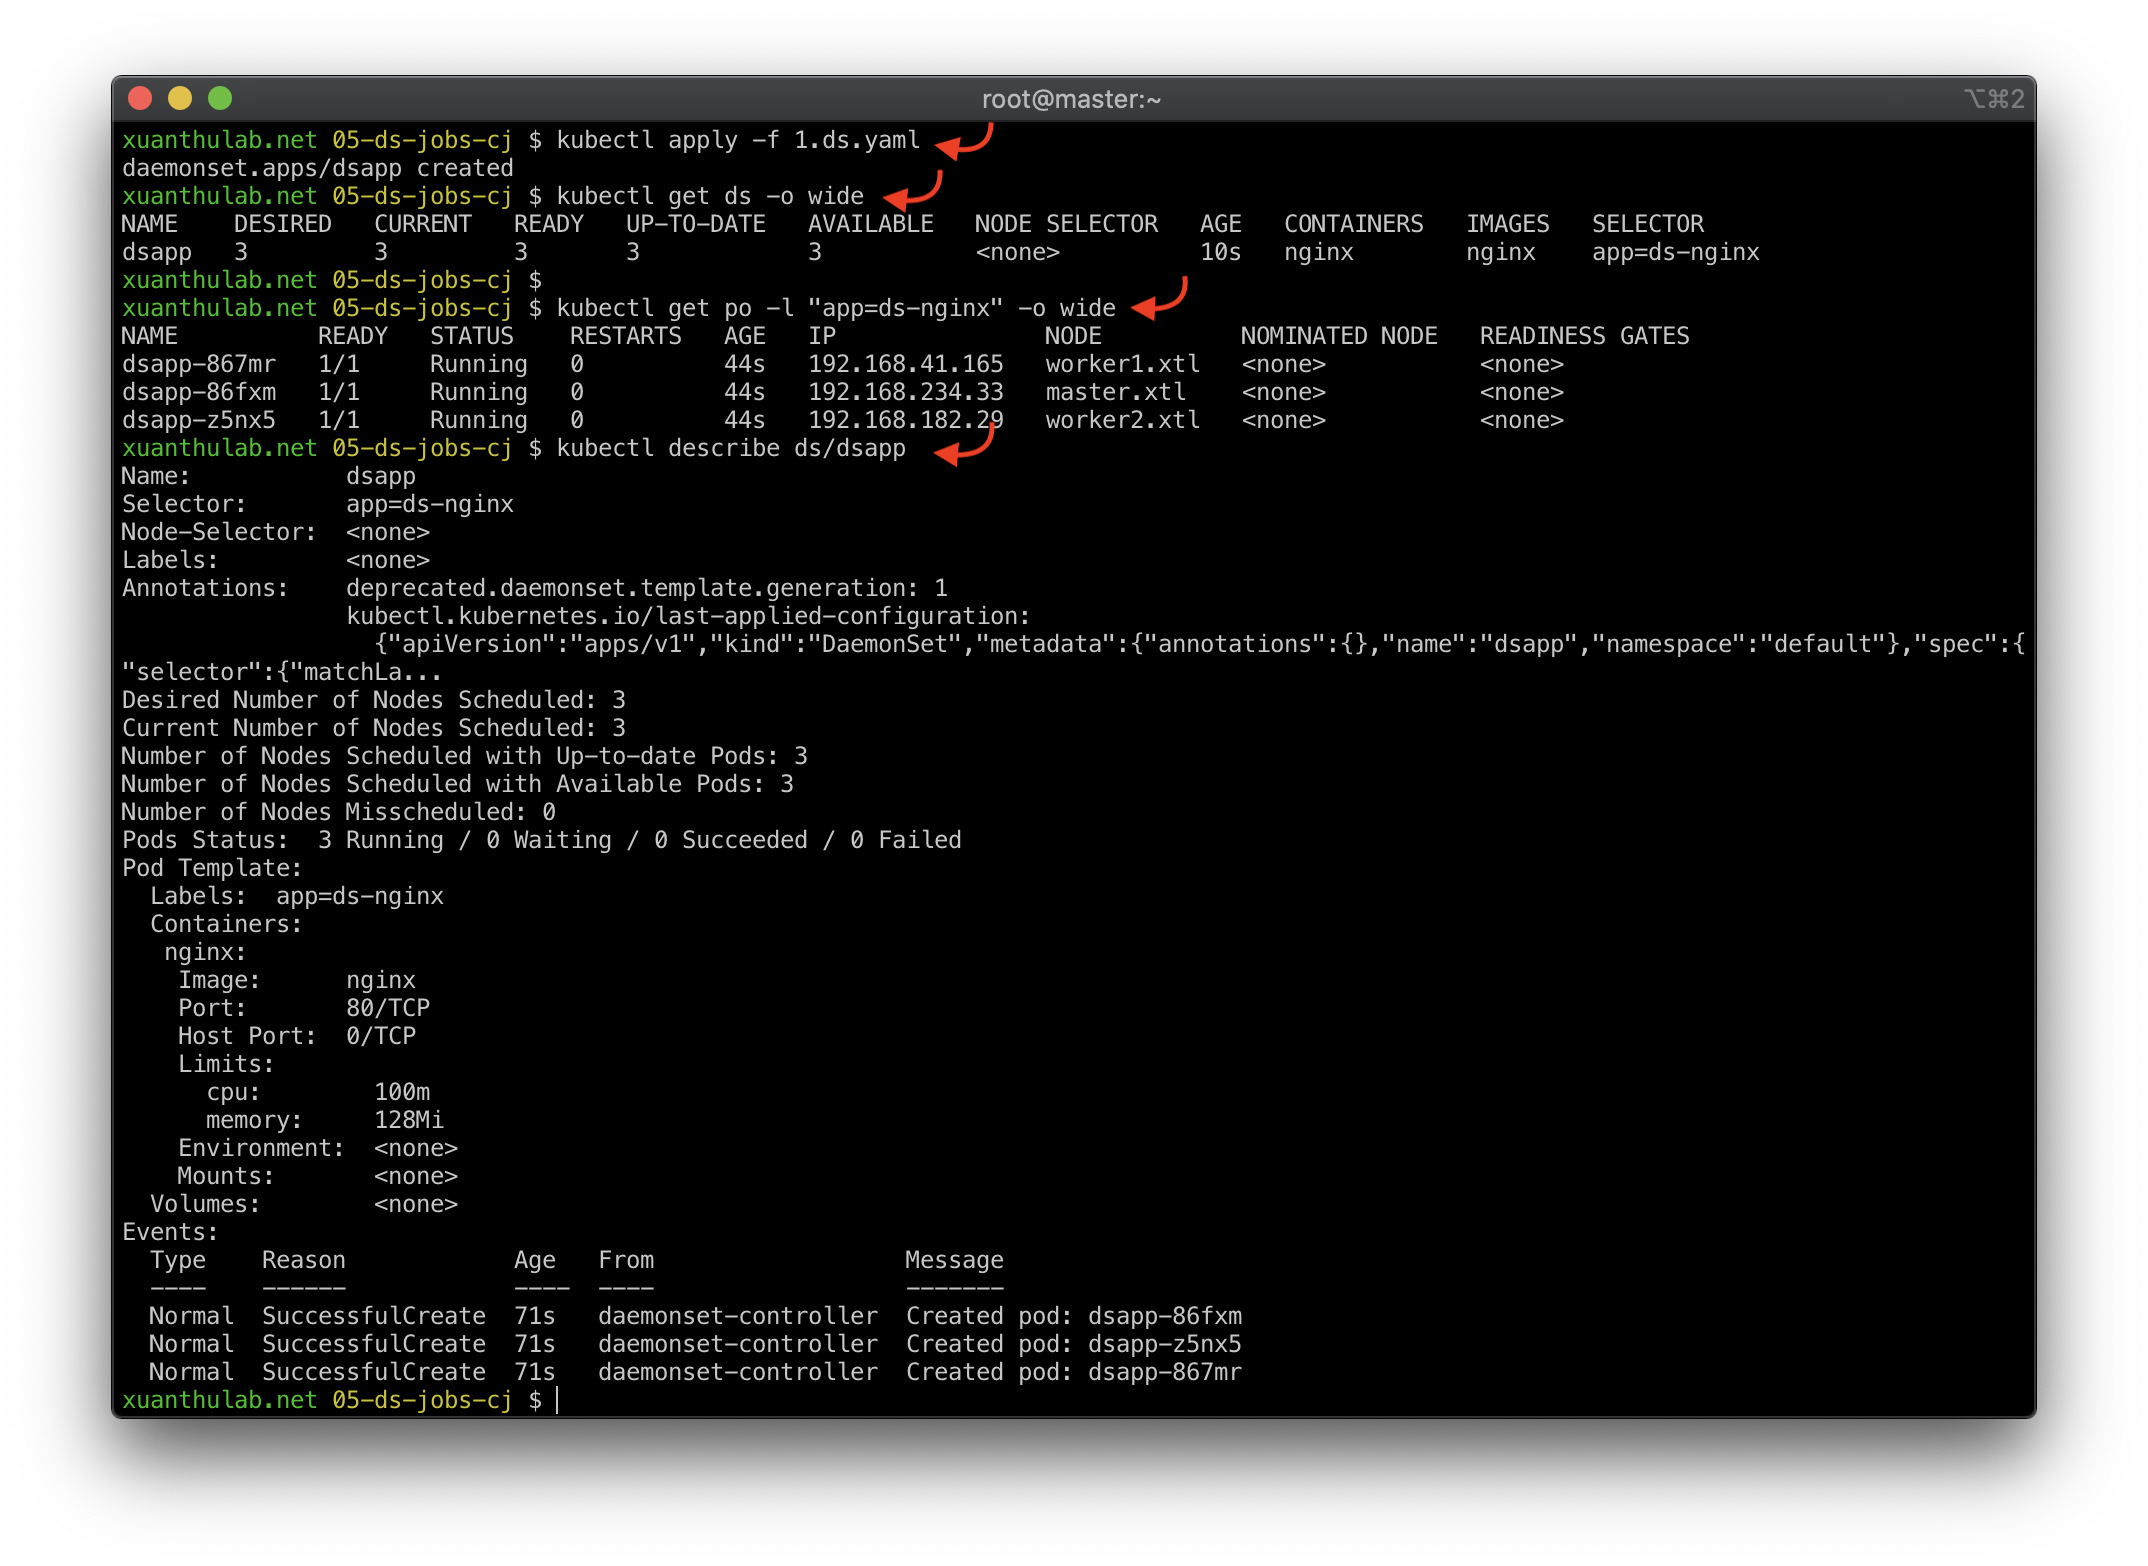Click the ⌥⌘2 shortcut indicator in title bar
This screenshot has height=1566, width=2148.
[x=1993, y=99]
